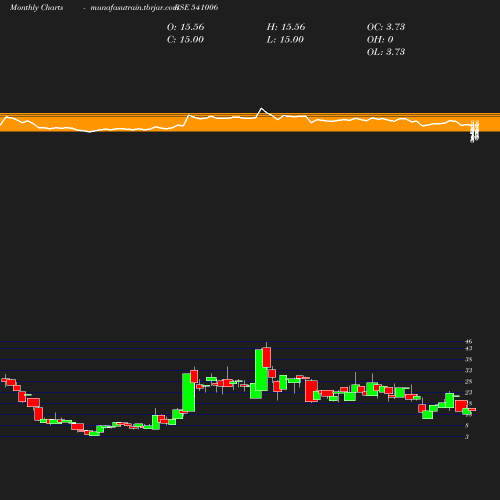Click the price axis label 38
The width and height of the screenshot is (500, 500).
(469, 360)
